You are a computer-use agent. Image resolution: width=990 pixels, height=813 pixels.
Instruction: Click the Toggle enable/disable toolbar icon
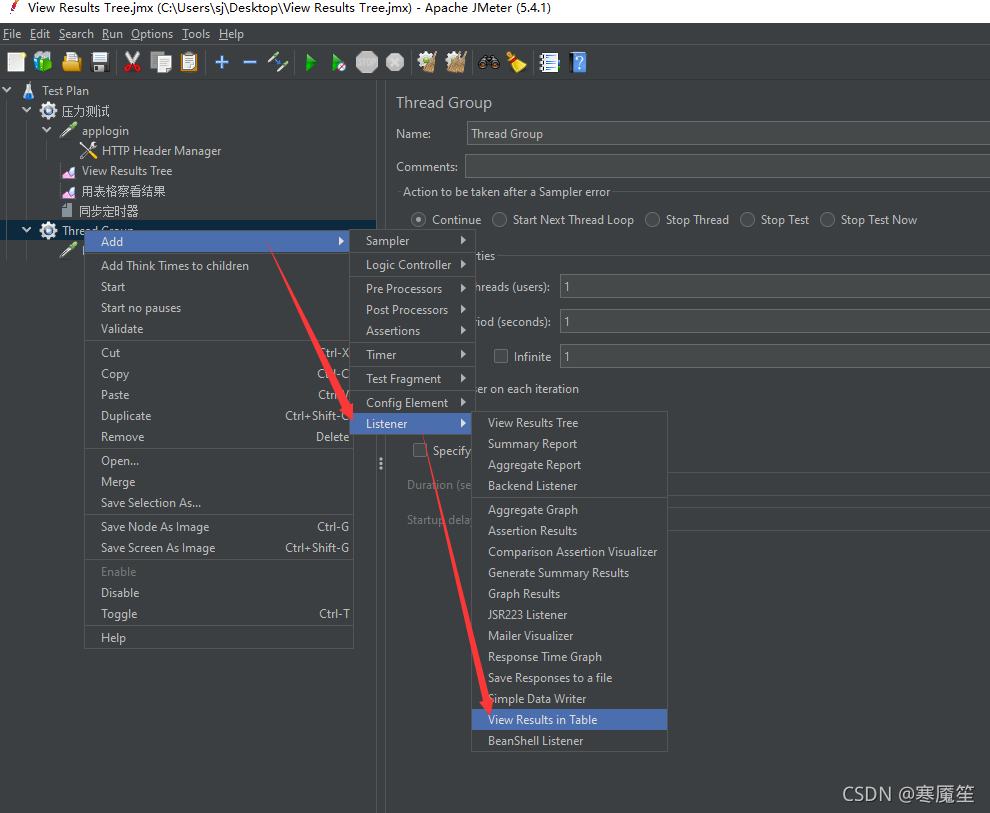point(277,62)
